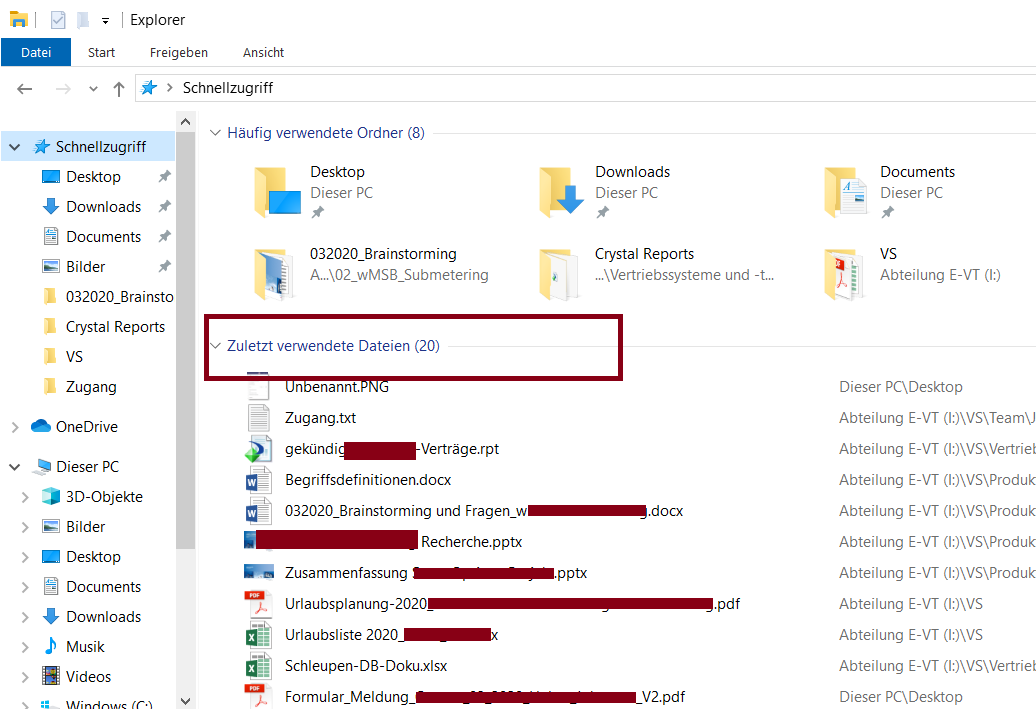The image size is (1036, 709).
Task: Click the Desktop folder tile icon
Action: [278, 192]
